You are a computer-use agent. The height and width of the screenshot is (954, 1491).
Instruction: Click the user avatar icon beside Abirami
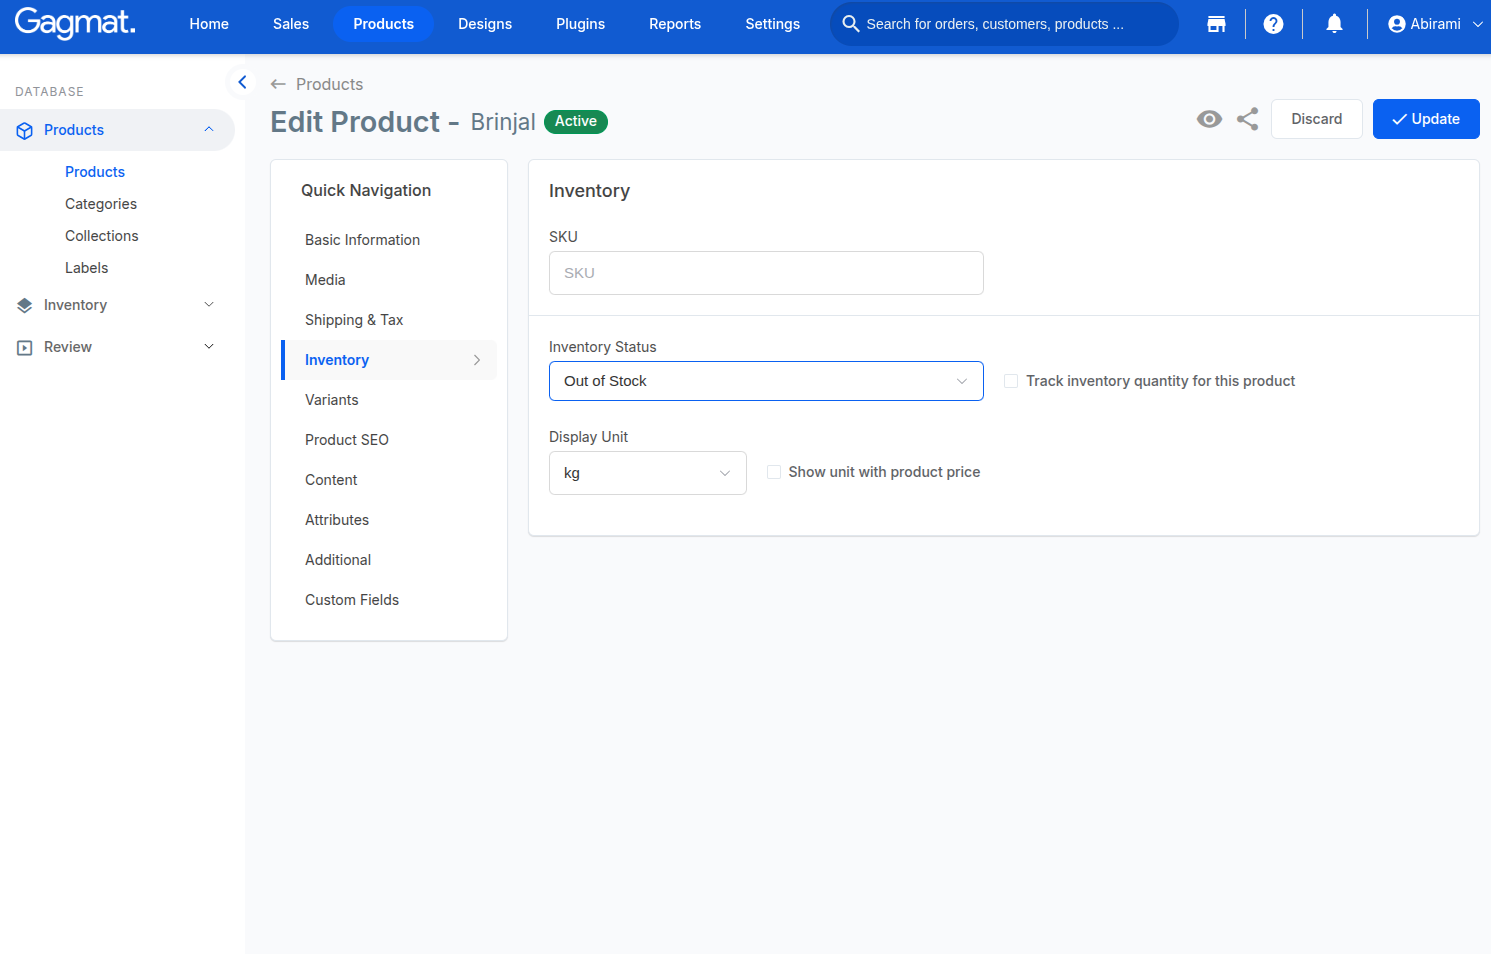click(1396, 24)
